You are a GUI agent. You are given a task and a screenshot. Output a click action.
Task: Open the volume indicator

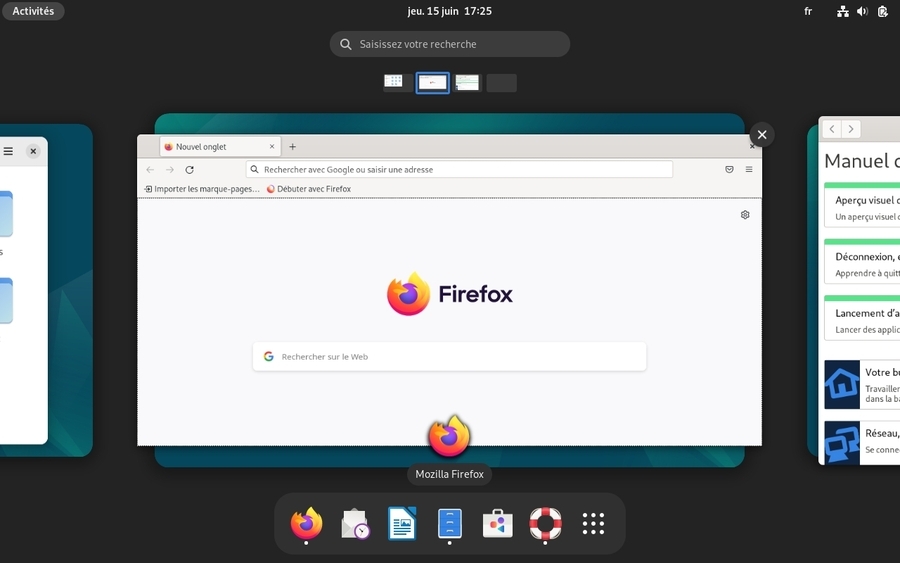(x=862, y=11)
